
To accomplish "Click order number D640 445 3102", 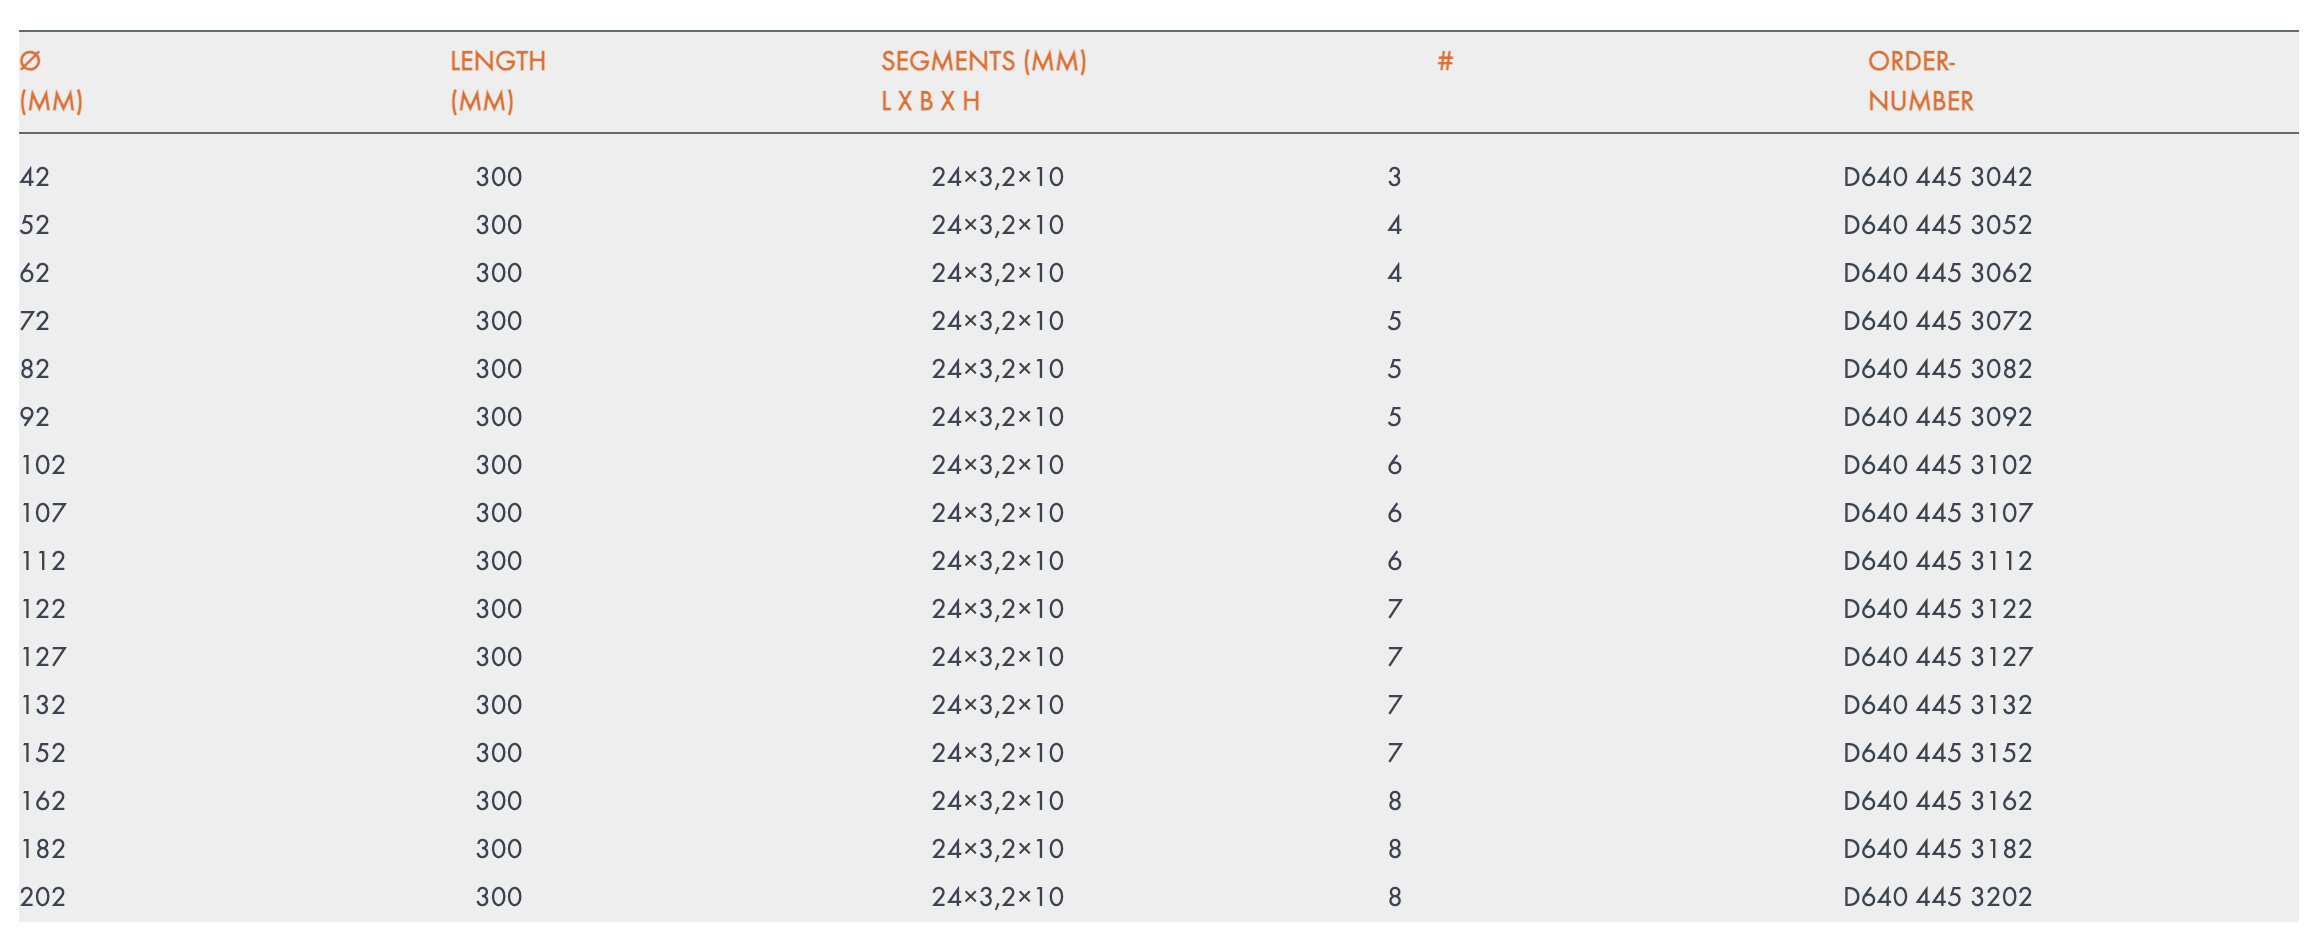I will (x=1937, y=465).
